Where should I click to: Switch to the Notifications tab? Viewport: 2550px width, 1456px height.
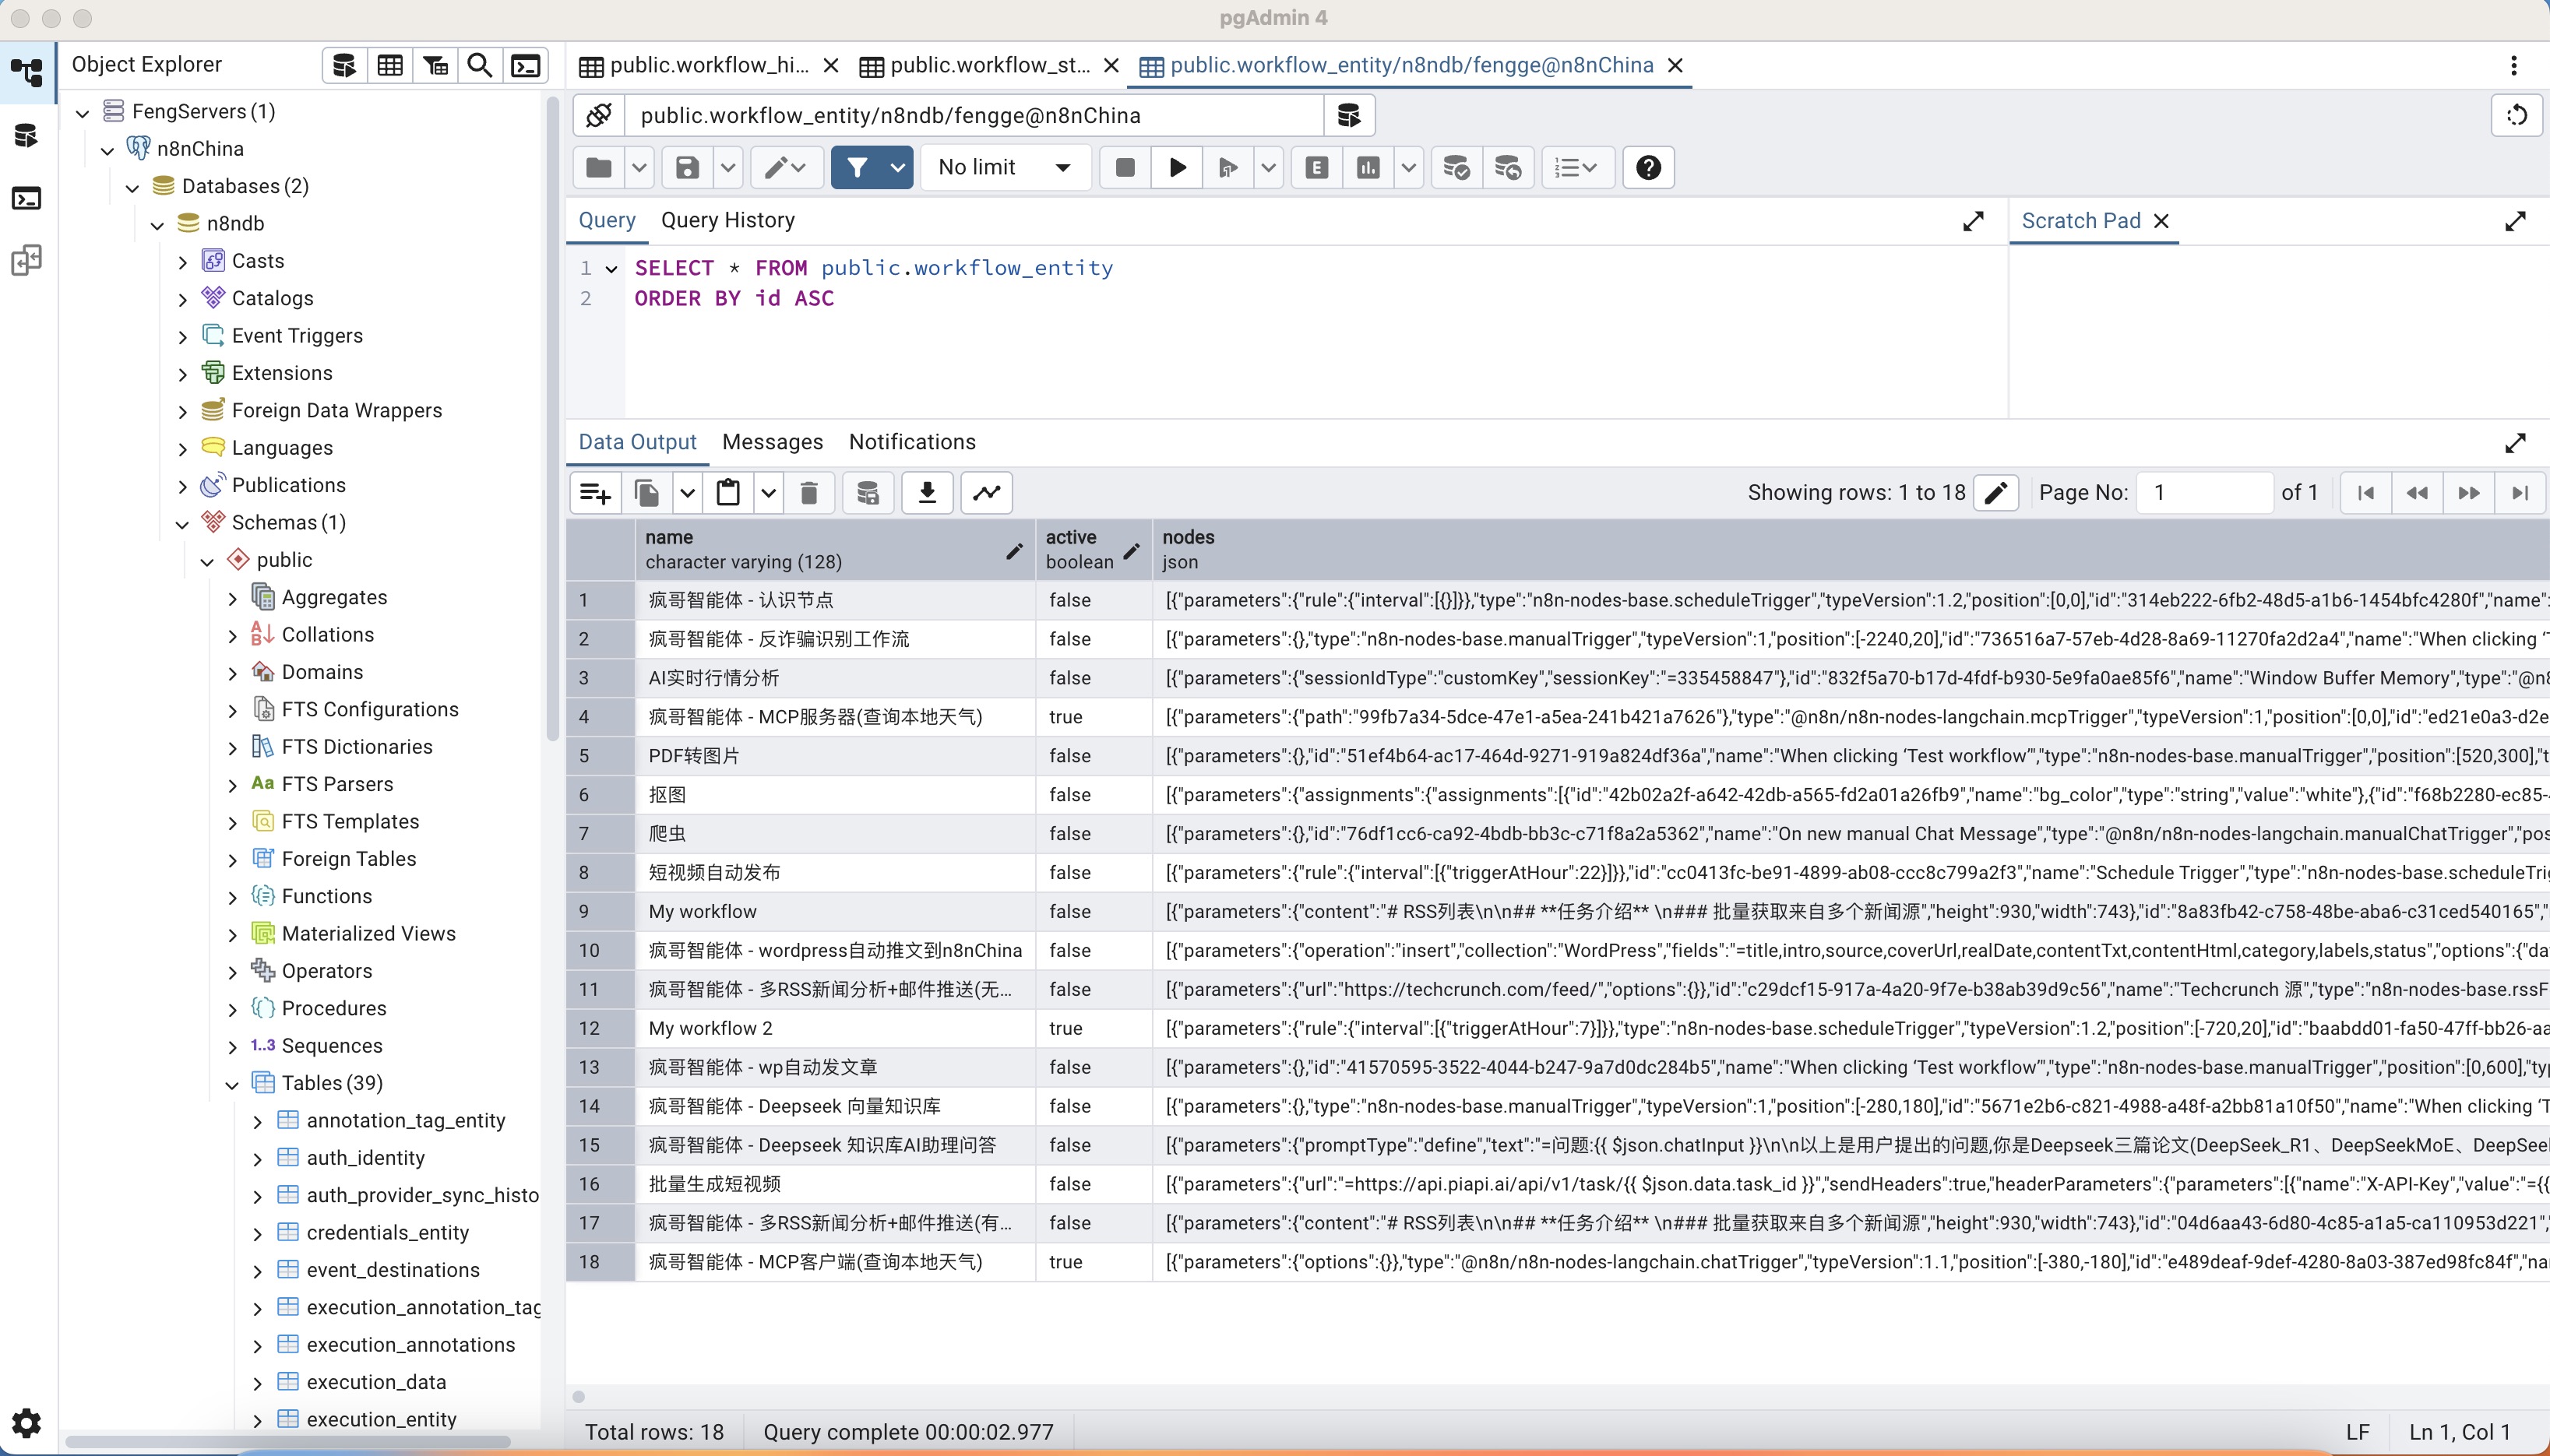pos(912,442)
